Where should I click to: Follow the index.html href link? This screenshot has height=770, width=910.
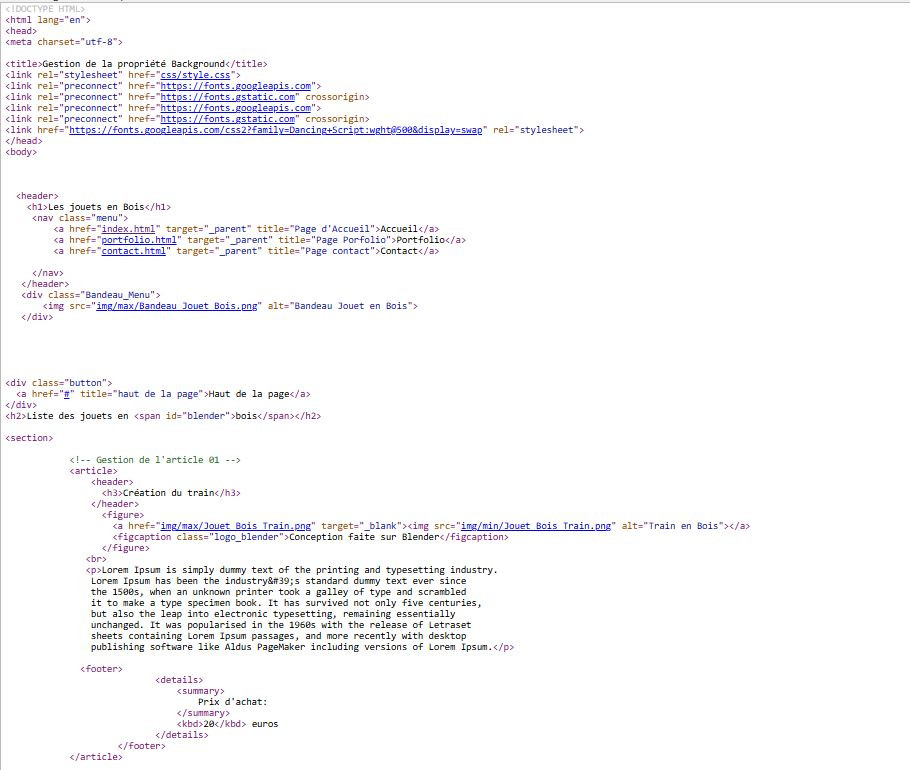(x=128, y=229)
